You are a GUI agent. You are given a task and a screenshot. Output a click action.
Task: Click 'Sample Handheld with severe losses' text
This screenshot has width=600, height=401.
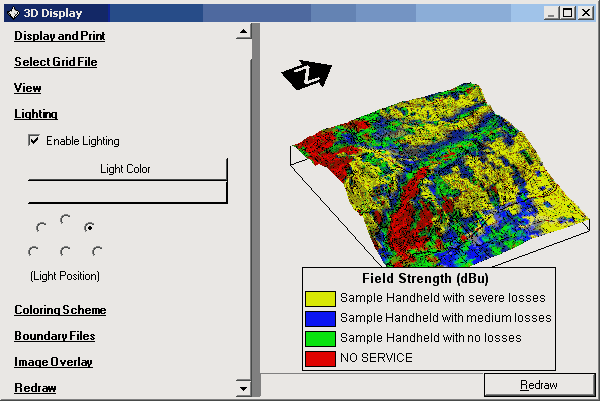(x=443, y=298)
